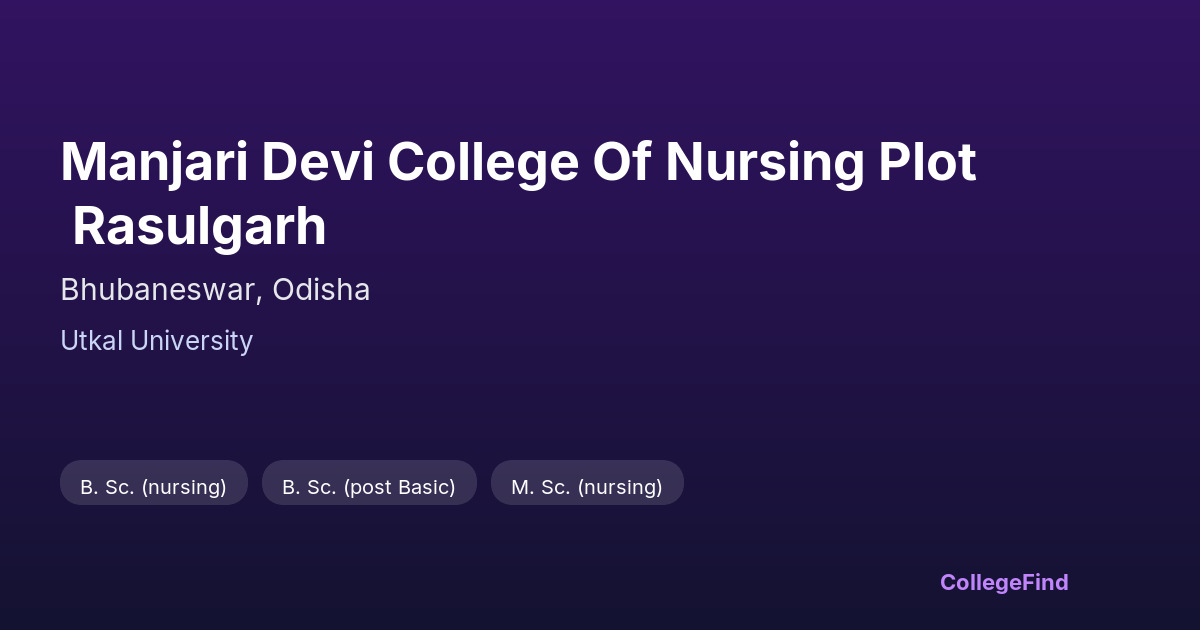Click the Utkal University affiliation text

tap(156, 341)
